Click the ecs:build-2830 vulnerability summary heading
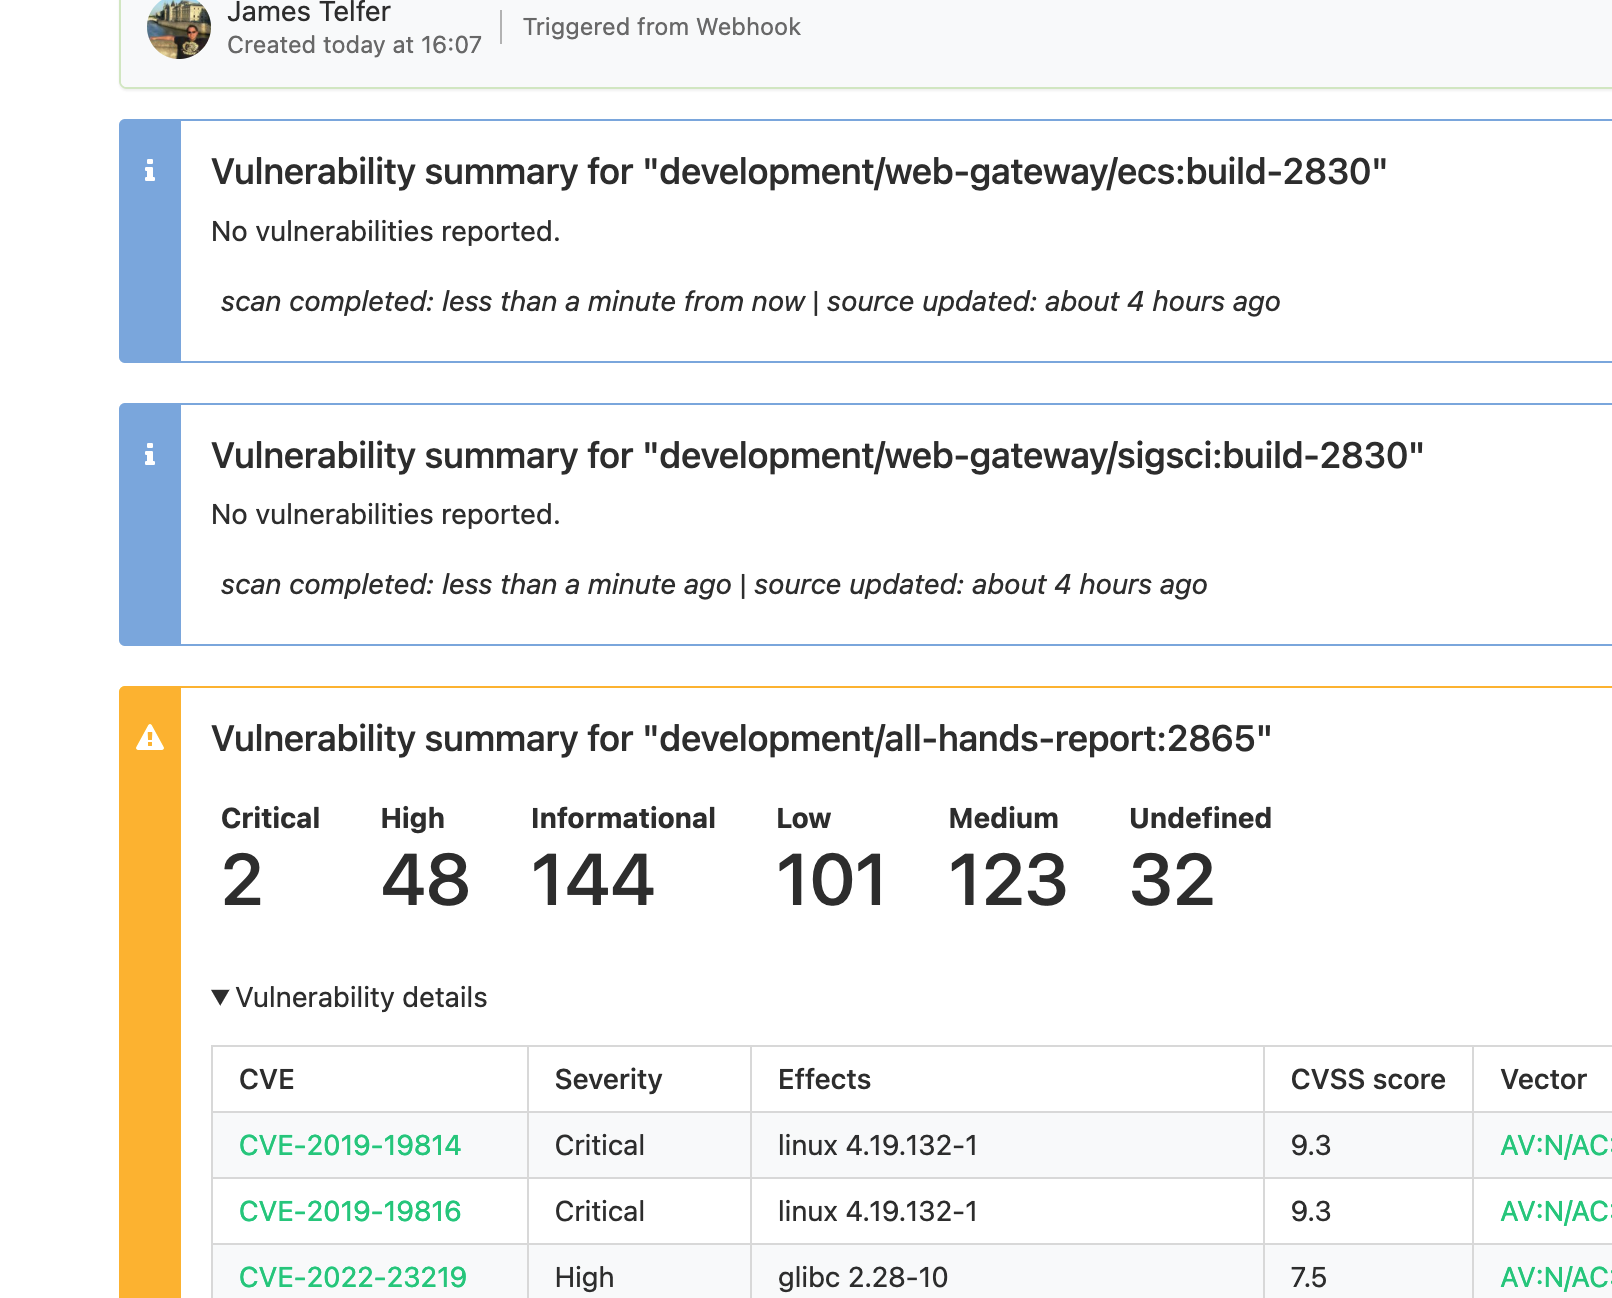1612x1298 pixels. [x=799, y=172]
